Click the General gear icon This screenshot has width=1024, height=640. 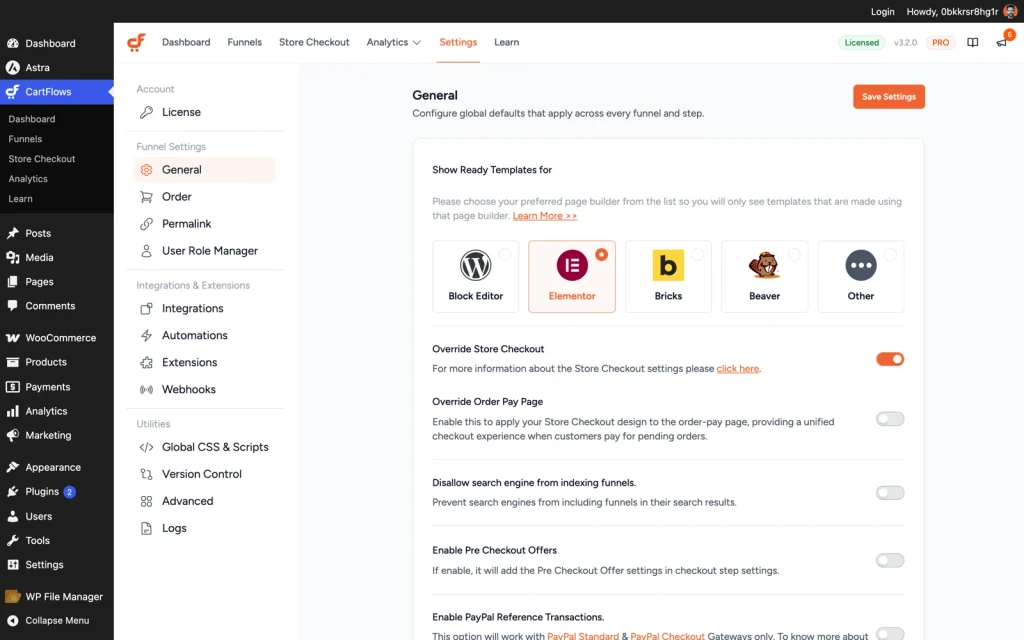146,170
